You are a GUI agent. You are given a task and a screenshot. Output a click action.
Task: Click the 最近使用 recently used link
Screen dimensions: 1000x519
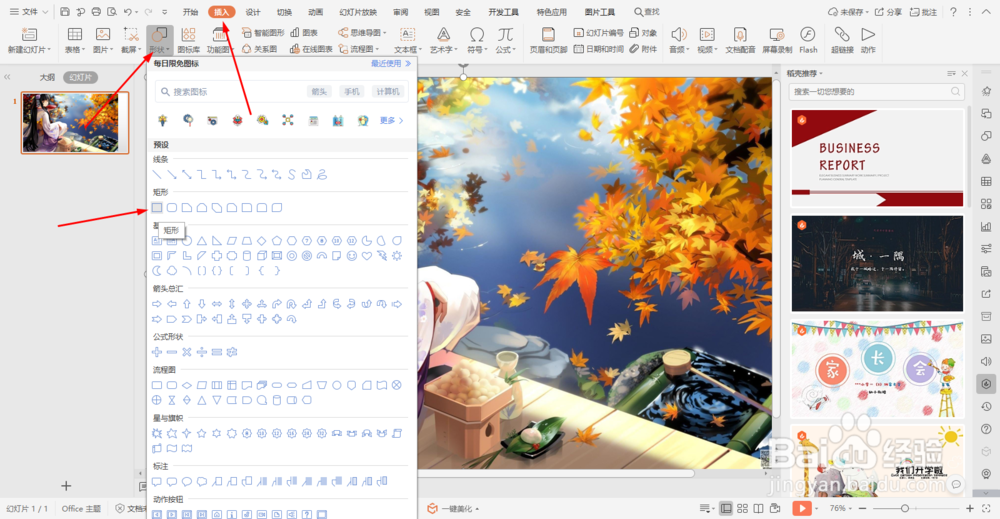coord(390,63)
